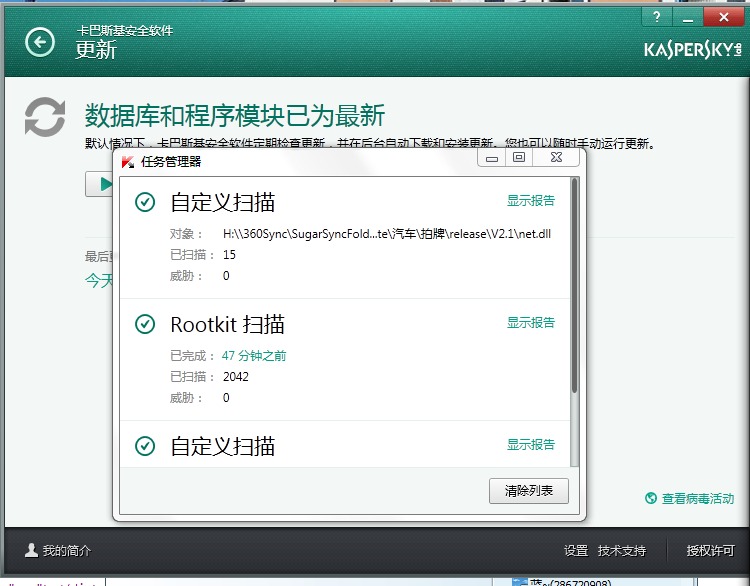Close the 任务管理器 window

tap(556, 157)
